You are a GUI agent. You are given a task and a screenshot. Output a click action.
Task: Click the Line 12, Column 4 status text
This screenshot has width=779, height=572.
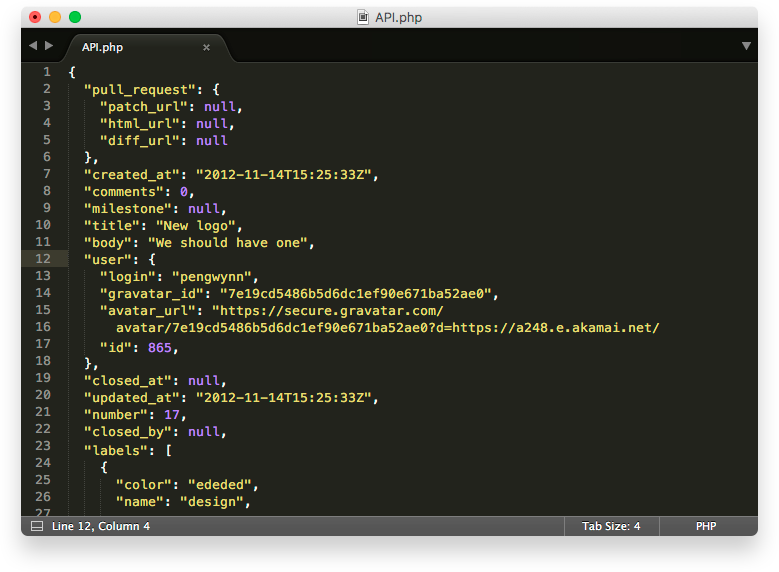100,526
